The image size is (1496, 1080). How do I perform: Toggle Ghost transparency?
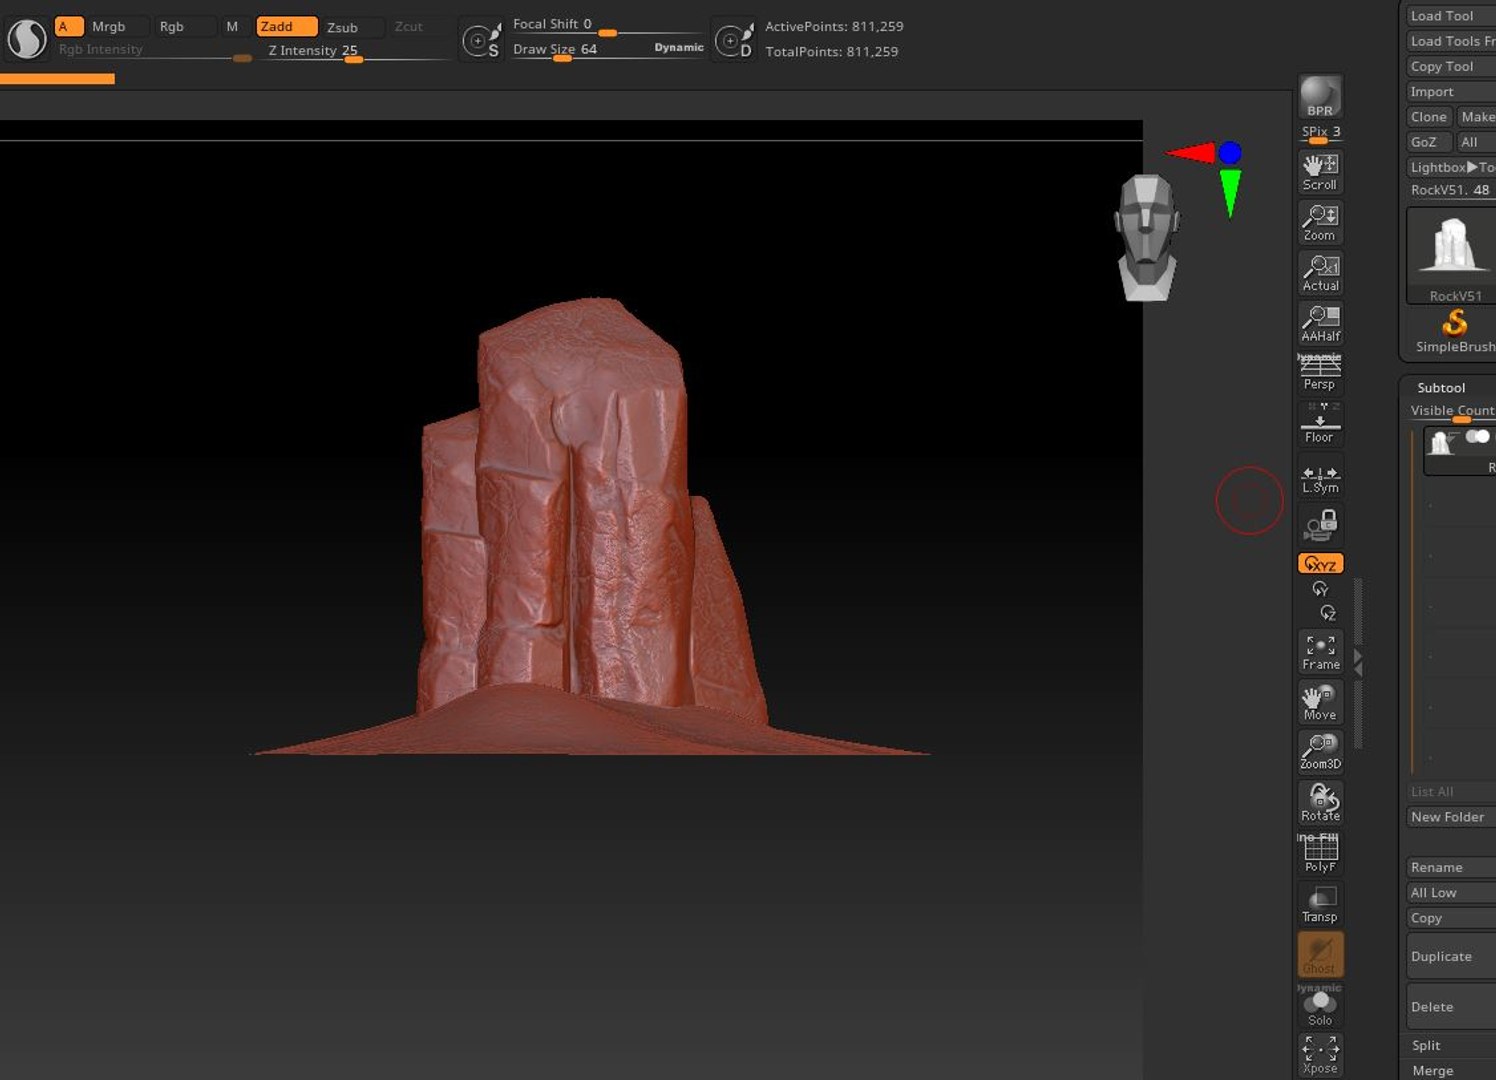click(x=1320, y=954)
